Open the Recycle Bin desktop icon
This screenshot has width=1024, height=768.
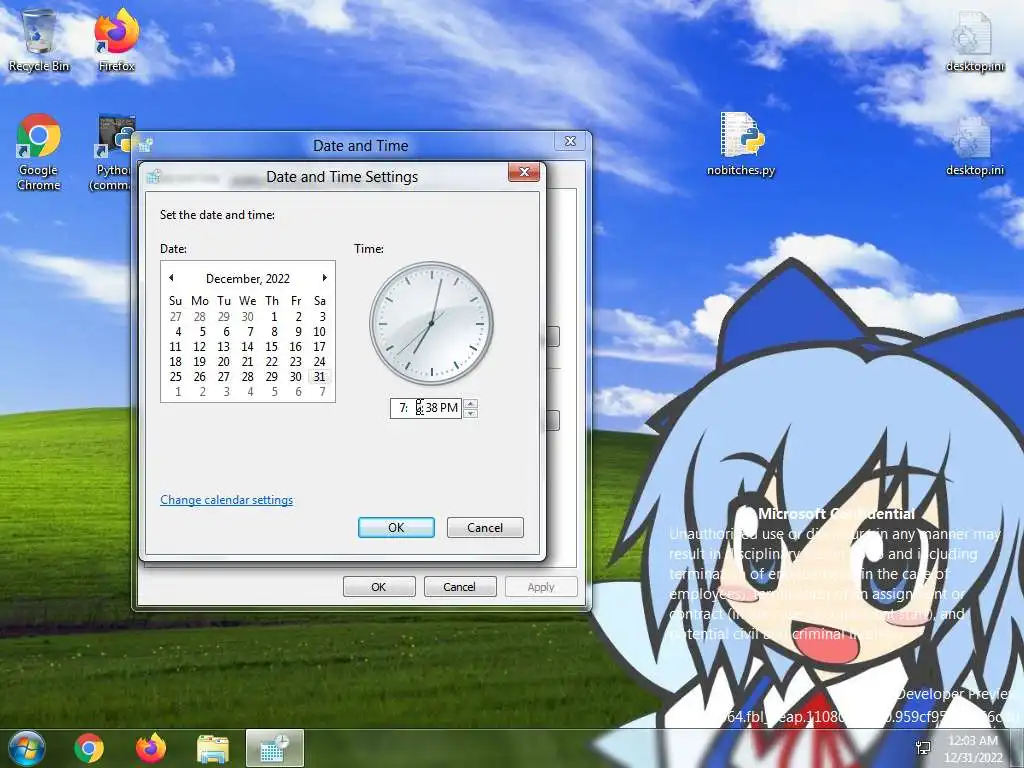pyautogui.click(x=39, y=40)
